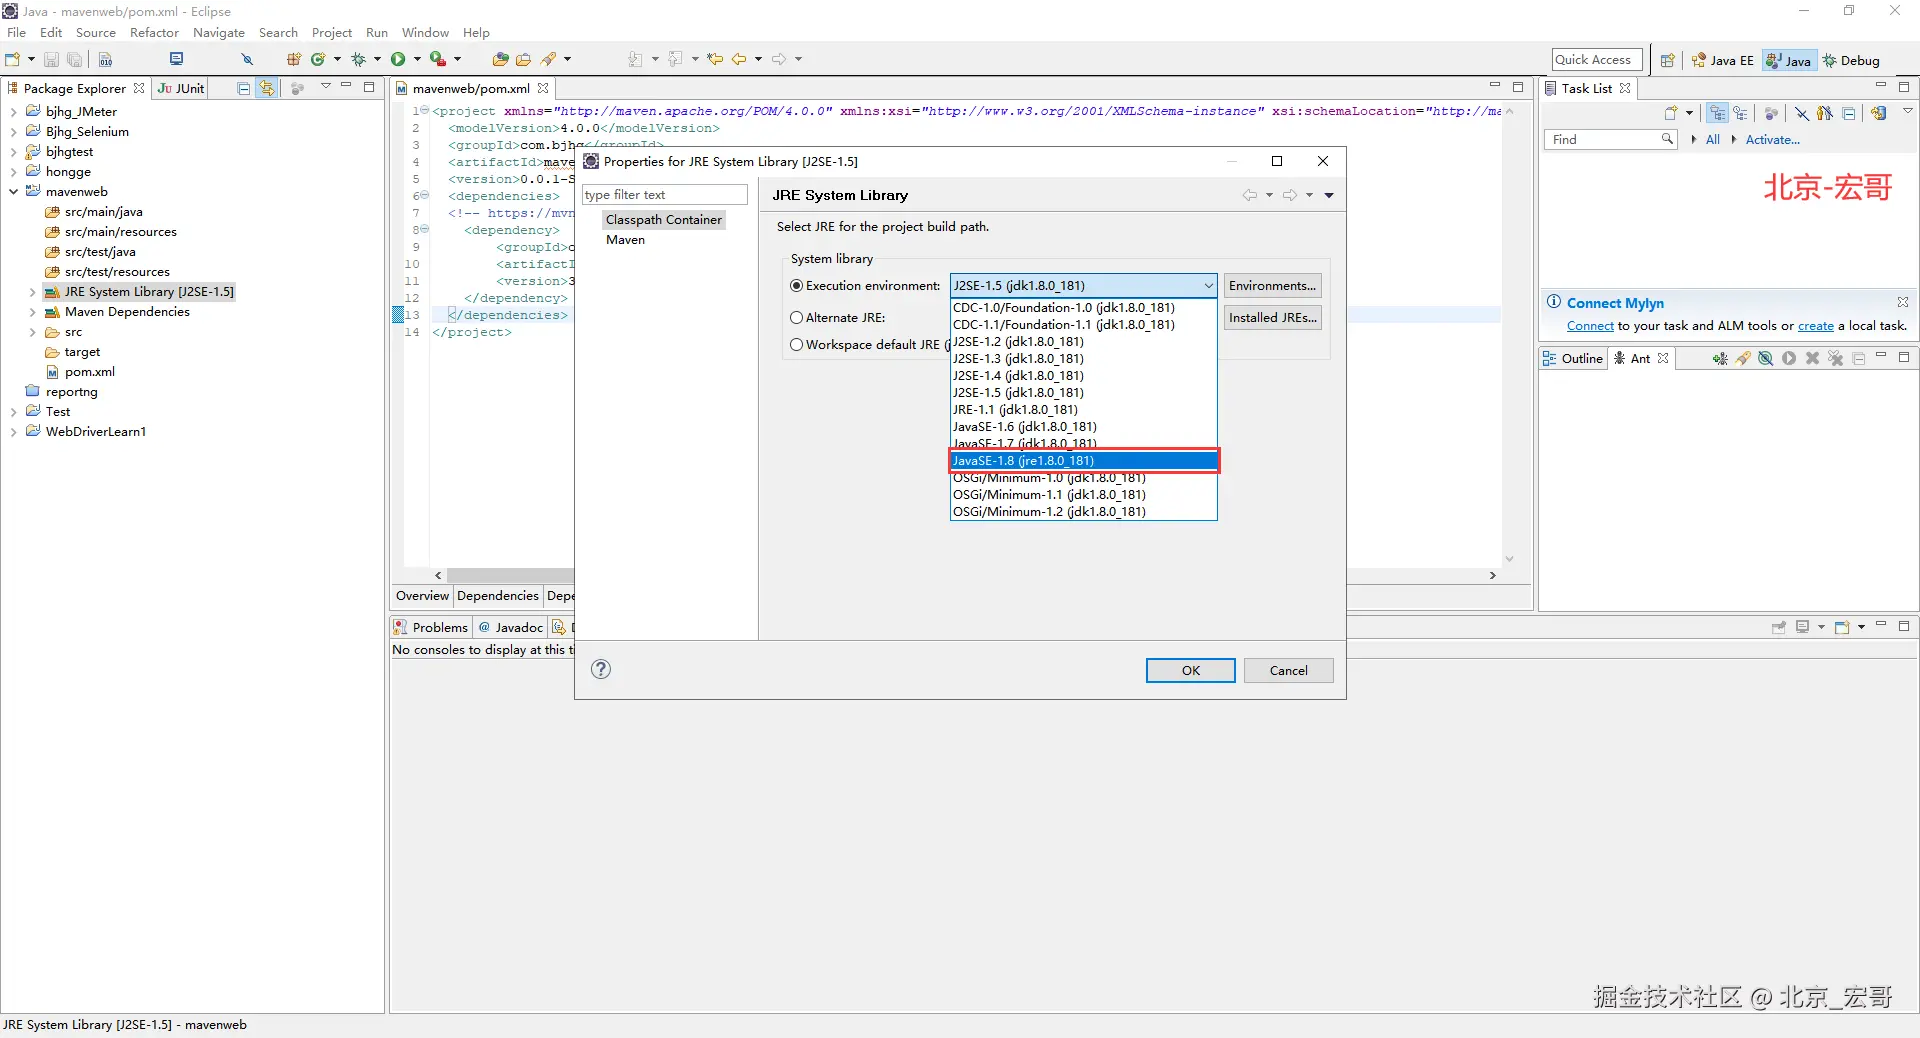Image resolution: width=1920 pixels, height=1038 pixels.
Task: Switch to the Outline tab
Action: click(1573, 359)
